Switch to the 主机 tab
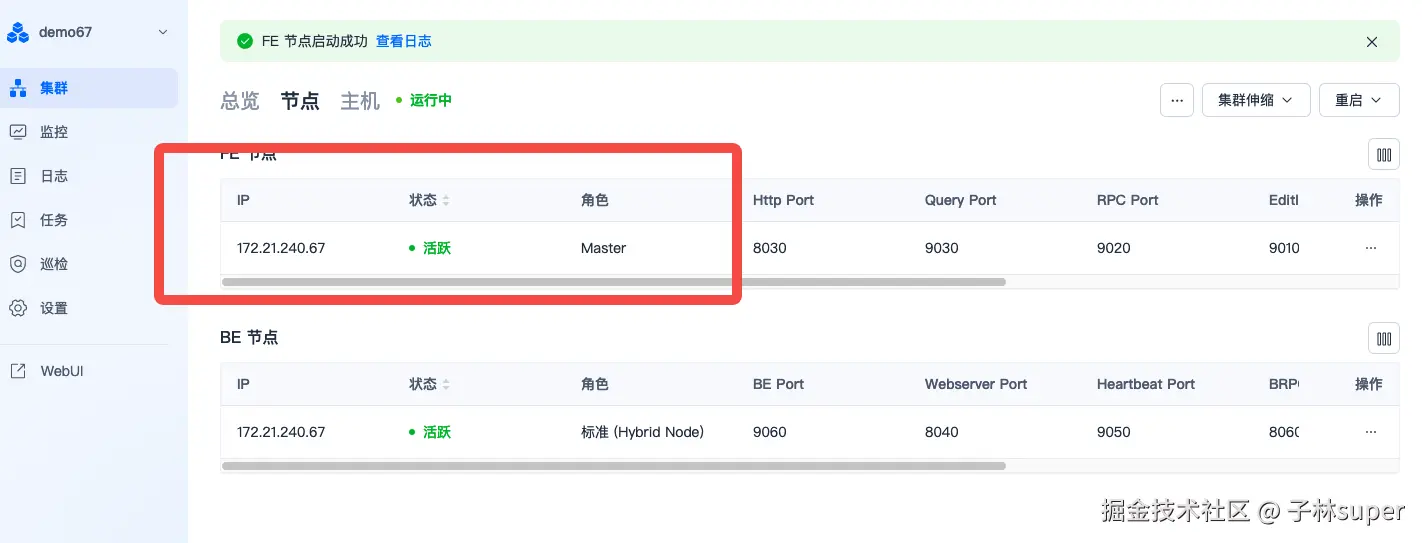Screen dimensions: 1422x543 (360, 101)
